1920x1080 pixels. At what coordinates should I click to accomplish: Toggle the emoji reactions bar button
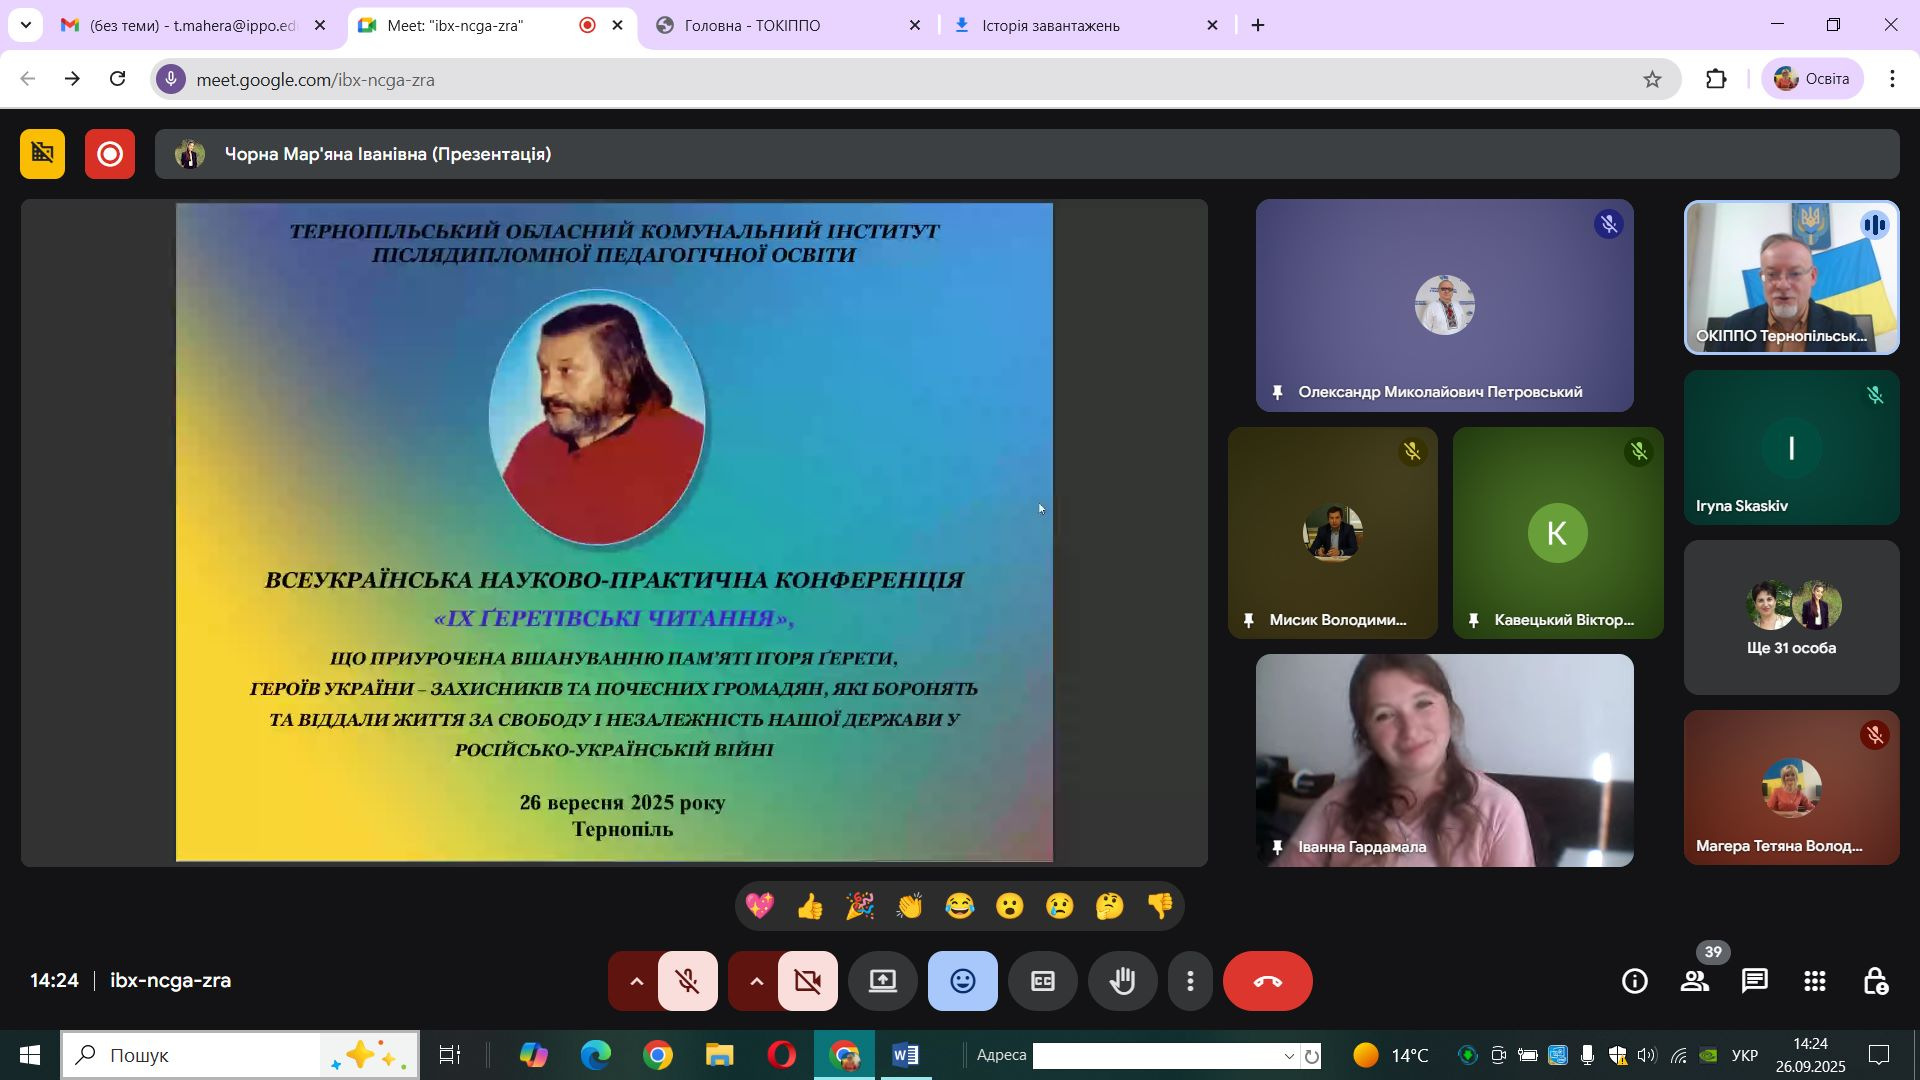tap(963, 982)
